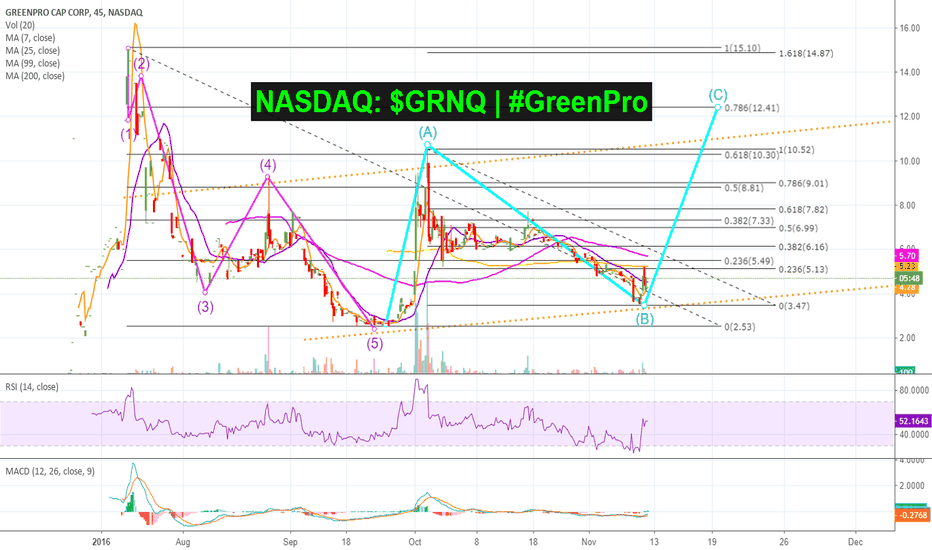The image size is (932, 550).
Task: Click the Fibonacci level 0.618(7.82)
Action: point(804,209)
